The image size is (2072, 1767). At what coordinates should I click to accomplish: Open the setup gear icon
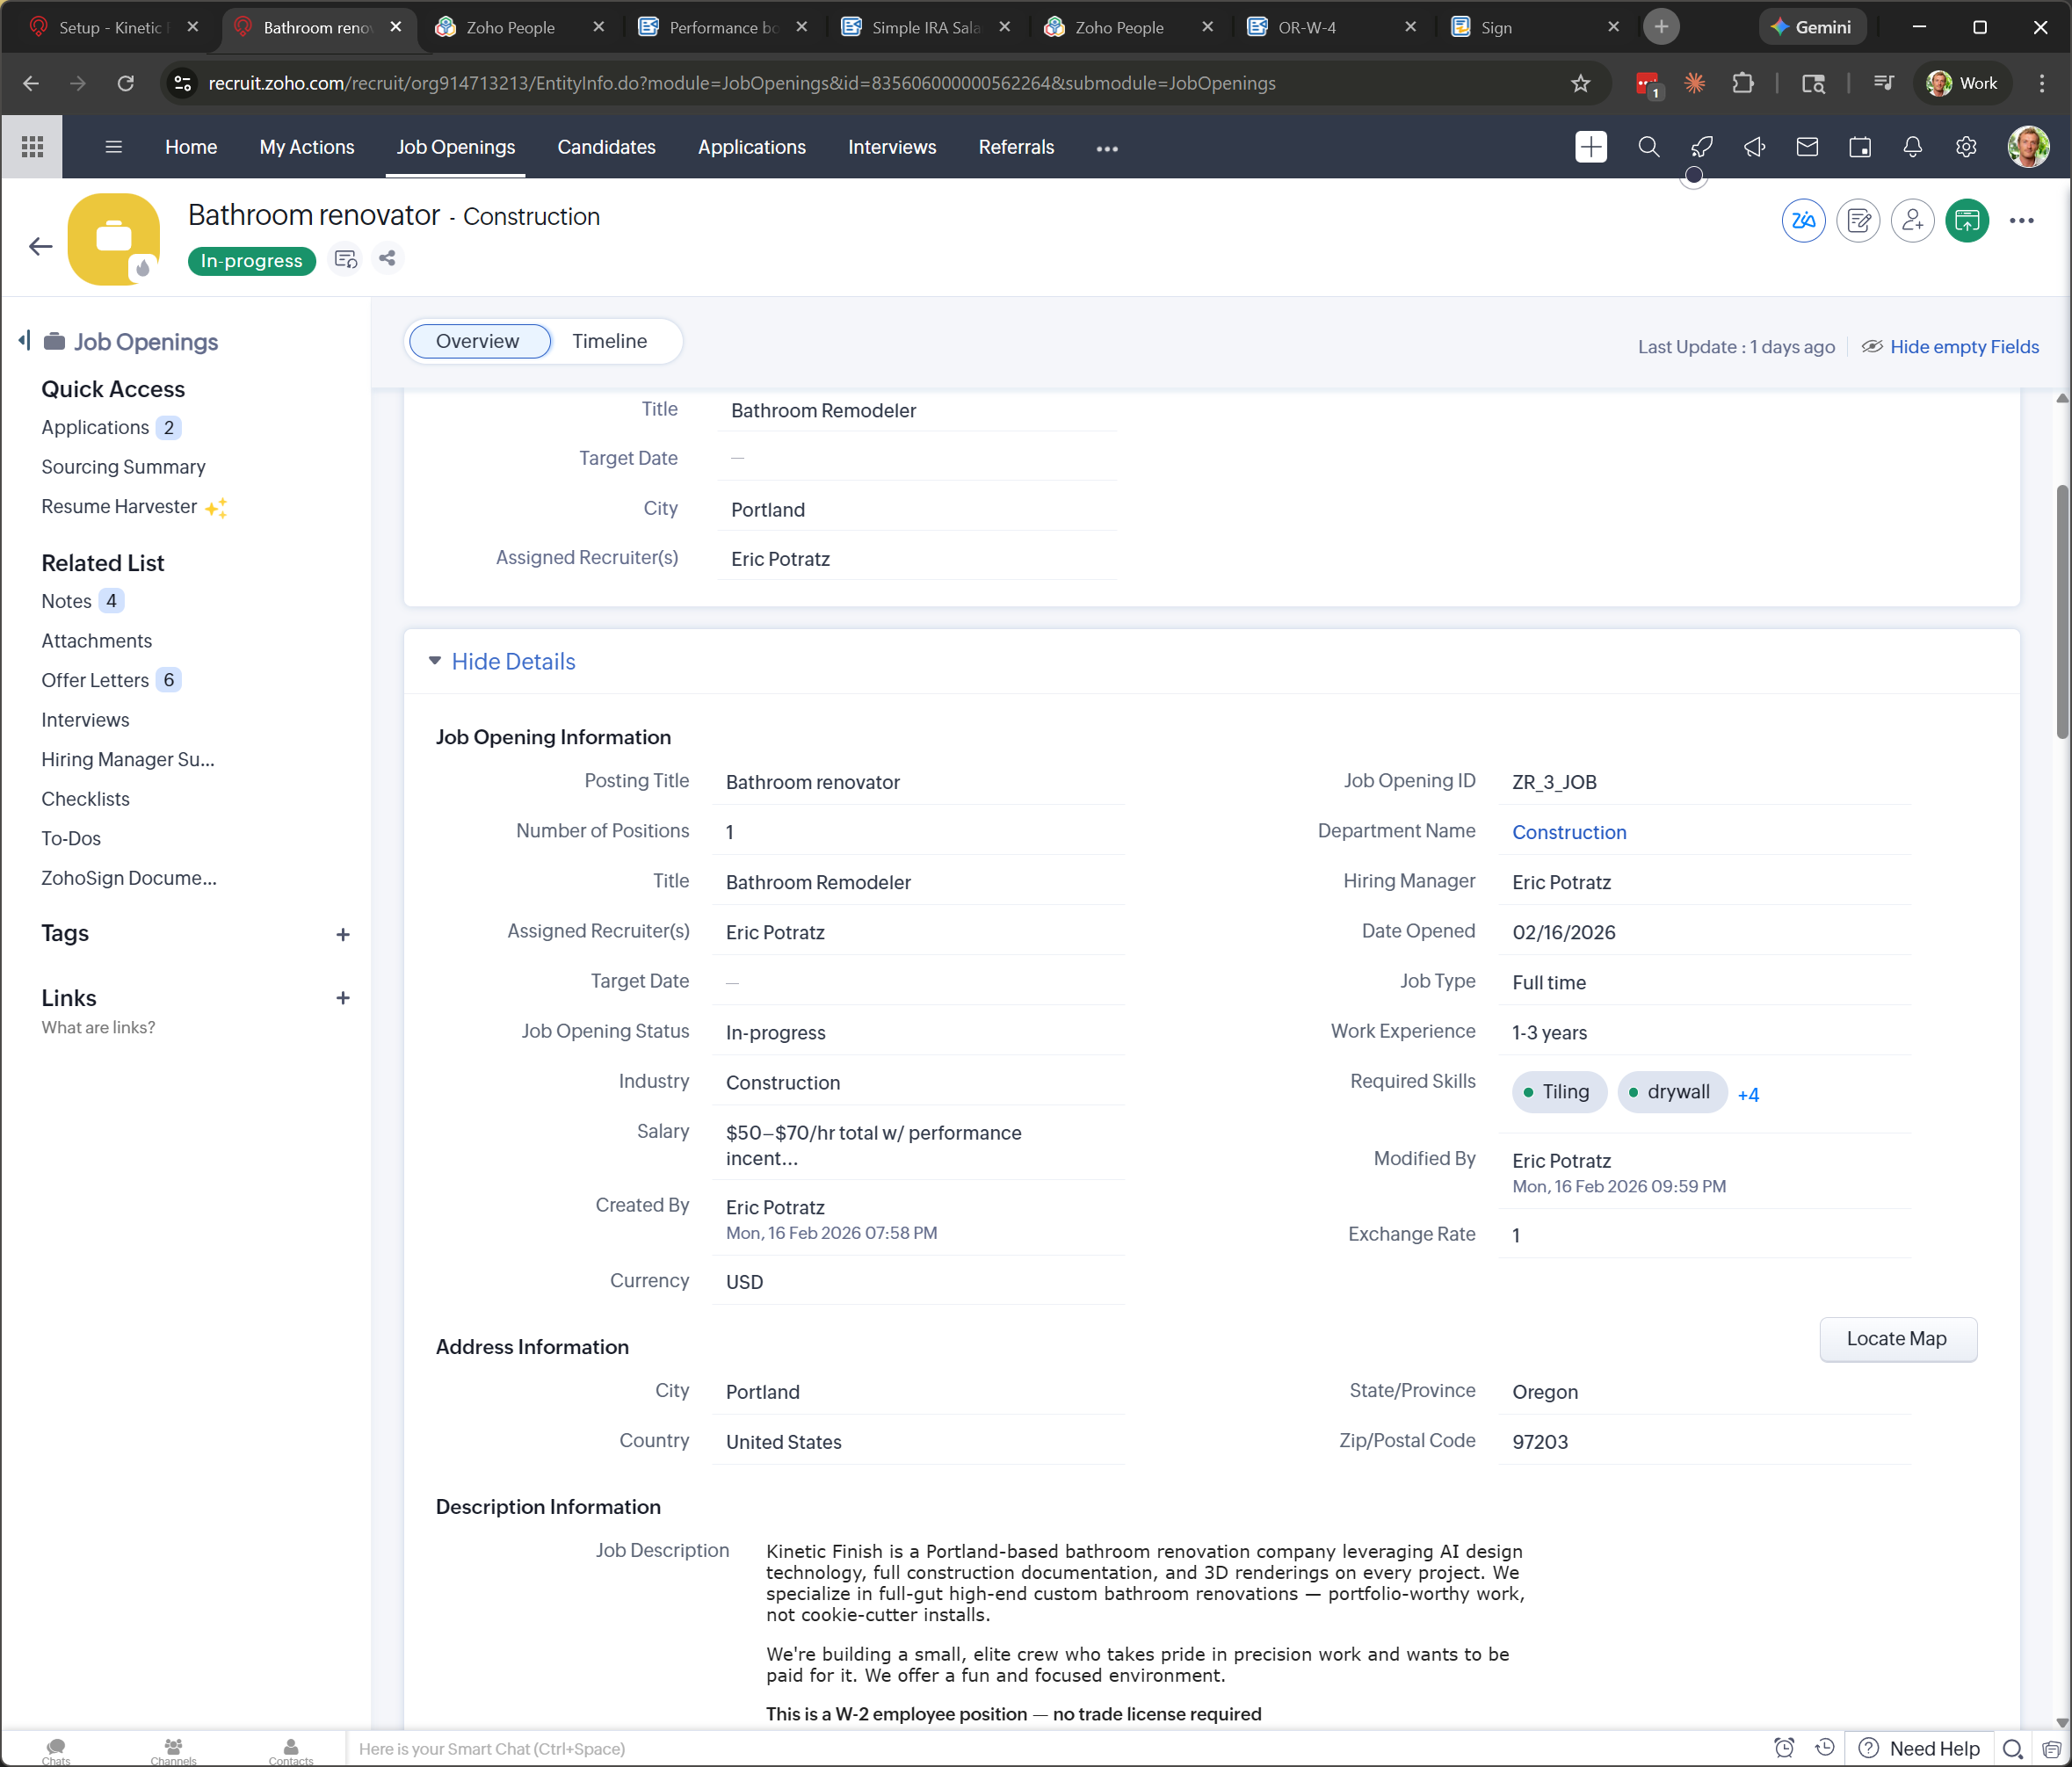(x=1965, y=148)
